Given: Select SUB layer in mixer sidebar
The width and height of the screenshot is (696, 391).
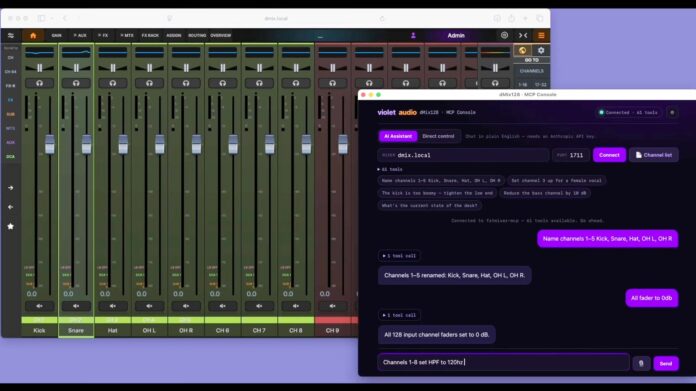Looking at the screenshot, I should pyautogui.click(x=10, y=114).
